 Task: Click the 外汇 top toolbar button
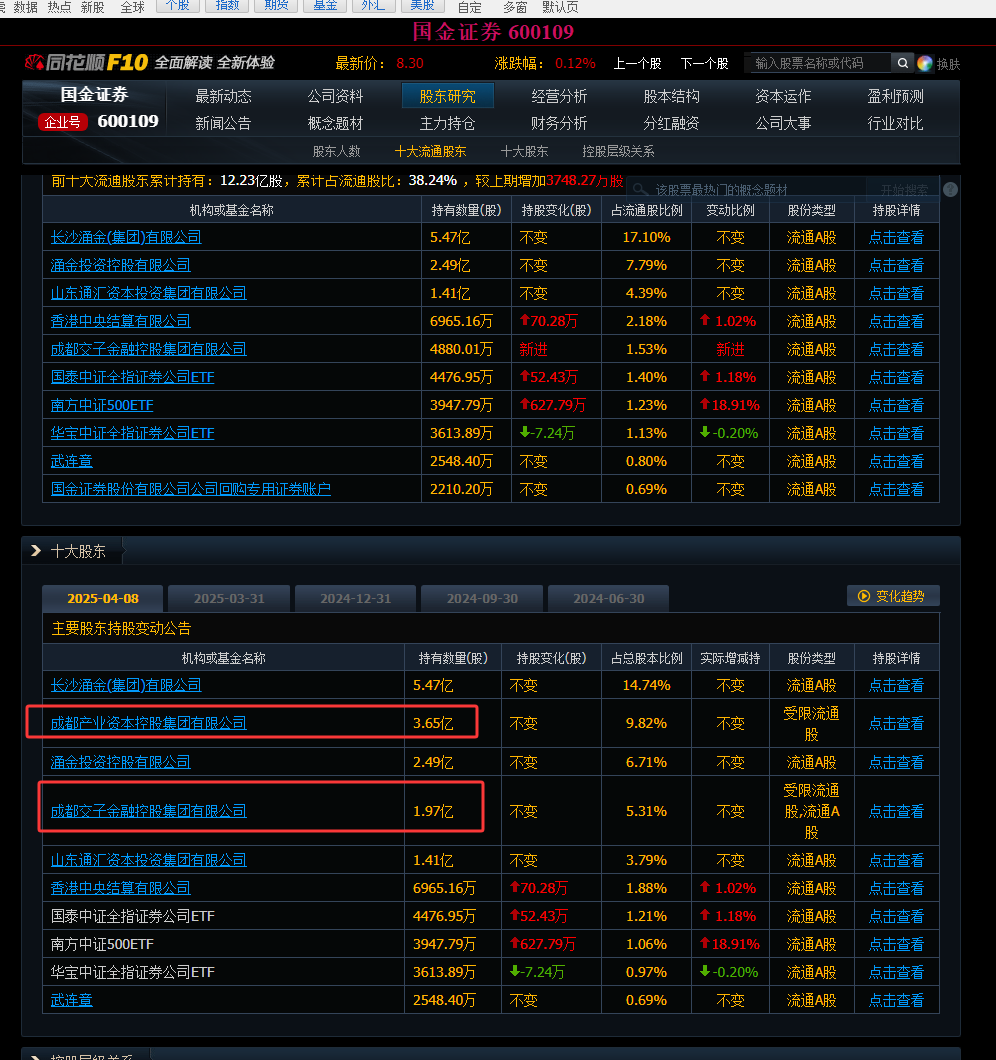click(374, 5)
